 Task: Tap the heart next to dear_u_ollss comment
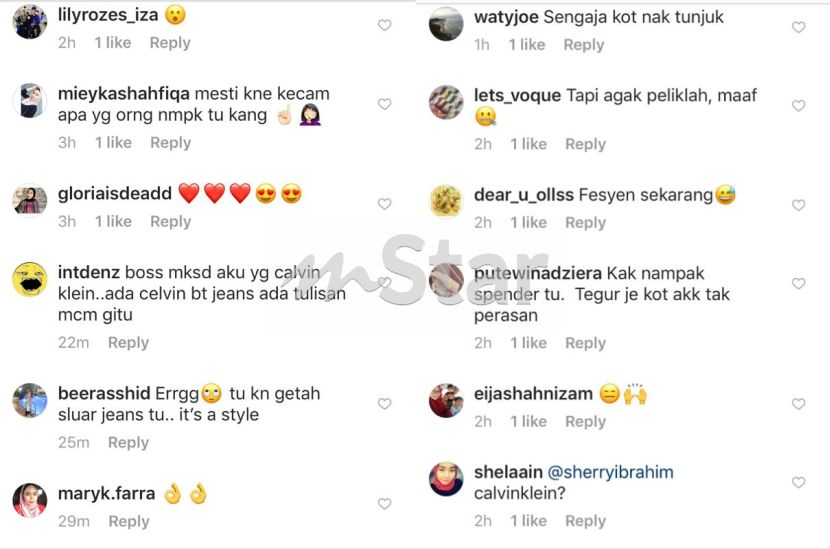point(798,205)
